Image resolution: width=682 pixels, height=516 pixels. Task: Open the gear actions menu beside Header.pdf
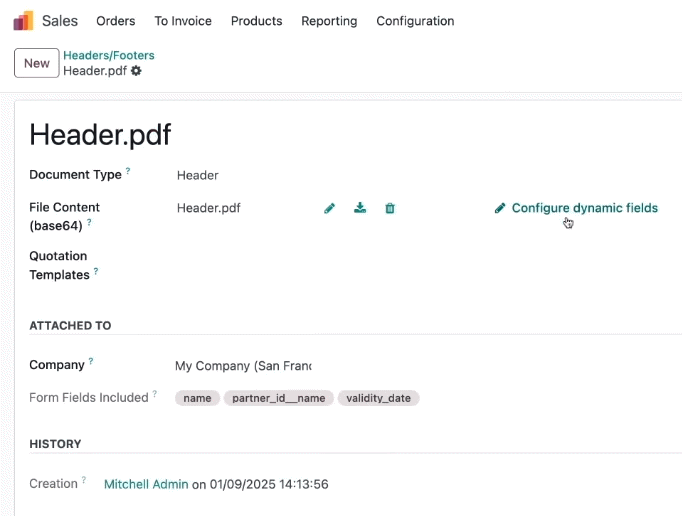pyautogui.click(x=136, y=70)
